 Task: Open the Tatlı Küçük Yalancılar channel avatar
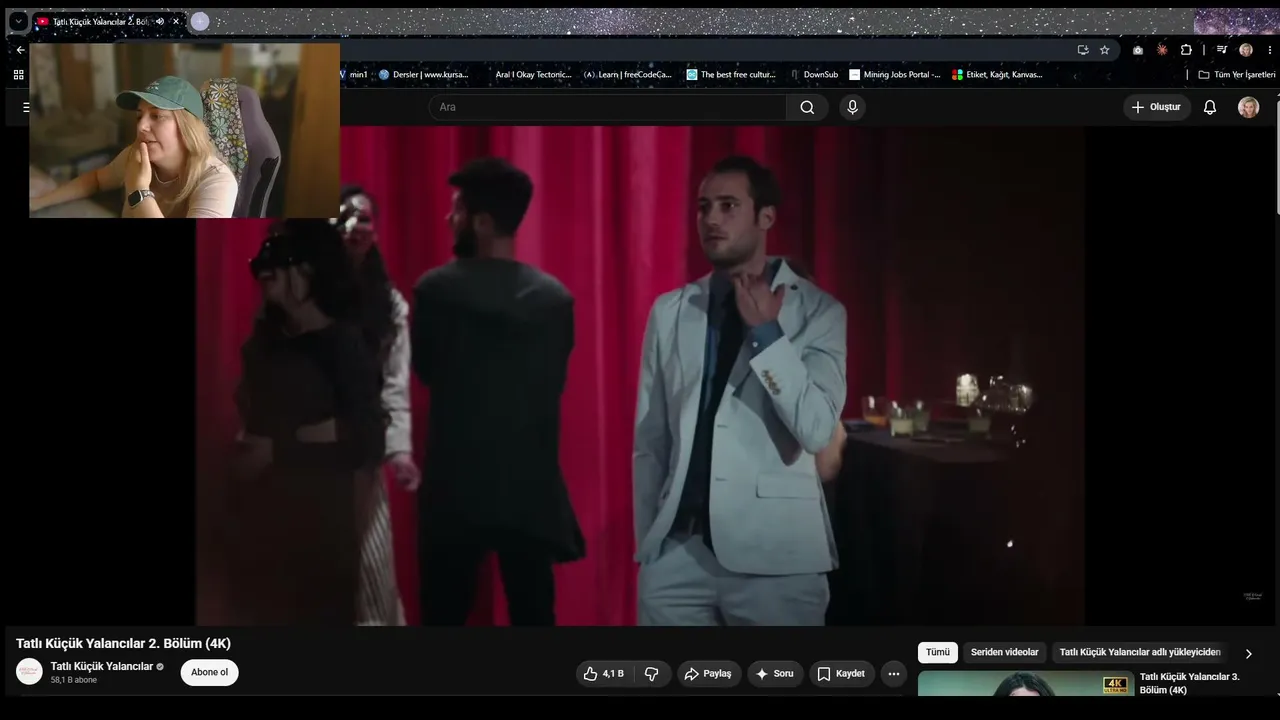[29, 672]
